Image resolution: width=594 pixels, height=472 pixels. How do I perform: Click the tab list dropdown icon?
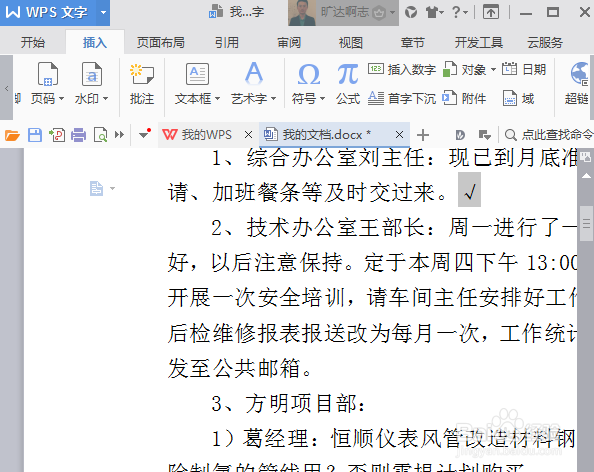(x=485, y=135)
